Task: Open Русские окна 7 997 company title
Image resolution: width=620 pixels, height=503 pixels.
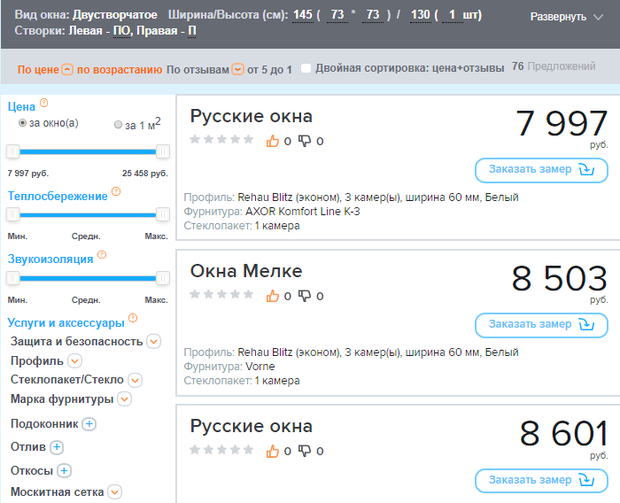Action: (251, 116)
